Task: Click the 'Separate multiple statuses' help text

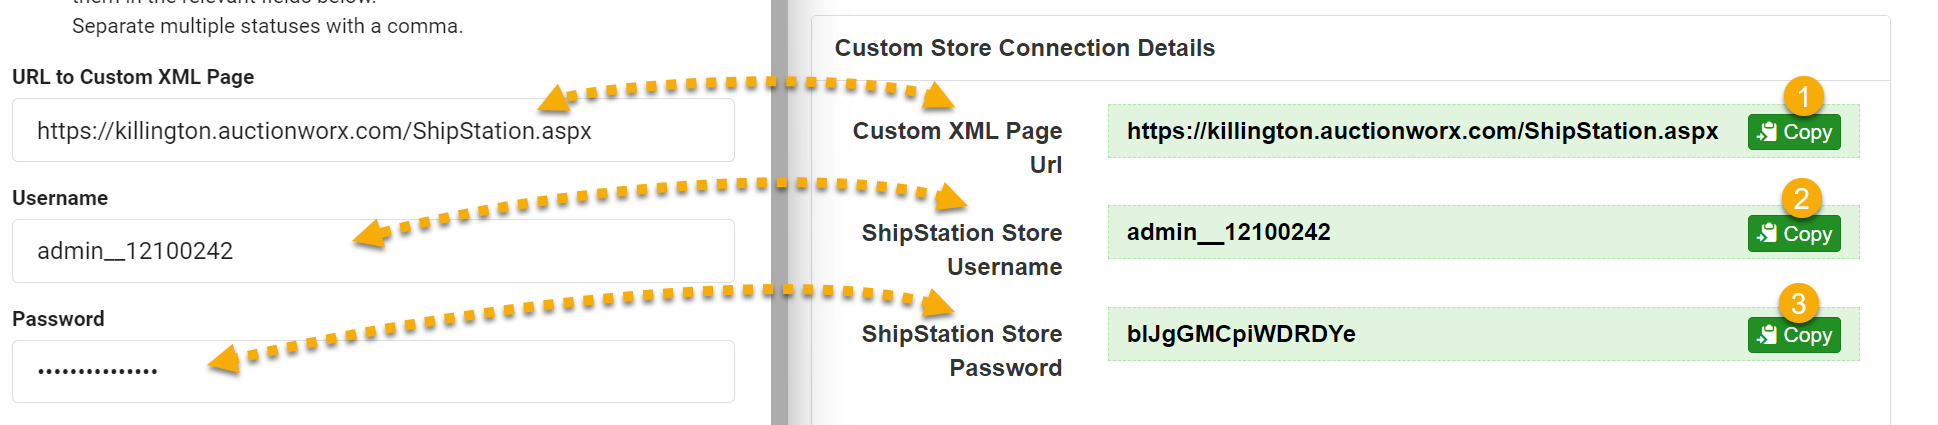Action: click(267, 26)
